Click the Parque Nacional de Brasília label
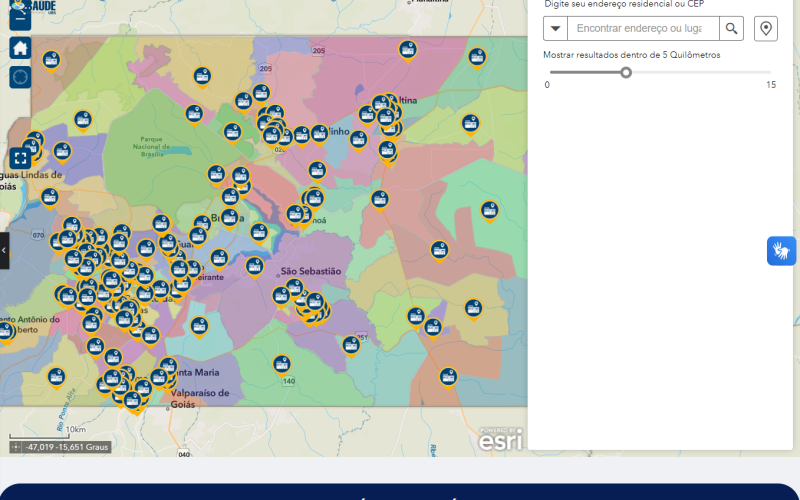The image size is (800, 500). [x=152, y=146]
